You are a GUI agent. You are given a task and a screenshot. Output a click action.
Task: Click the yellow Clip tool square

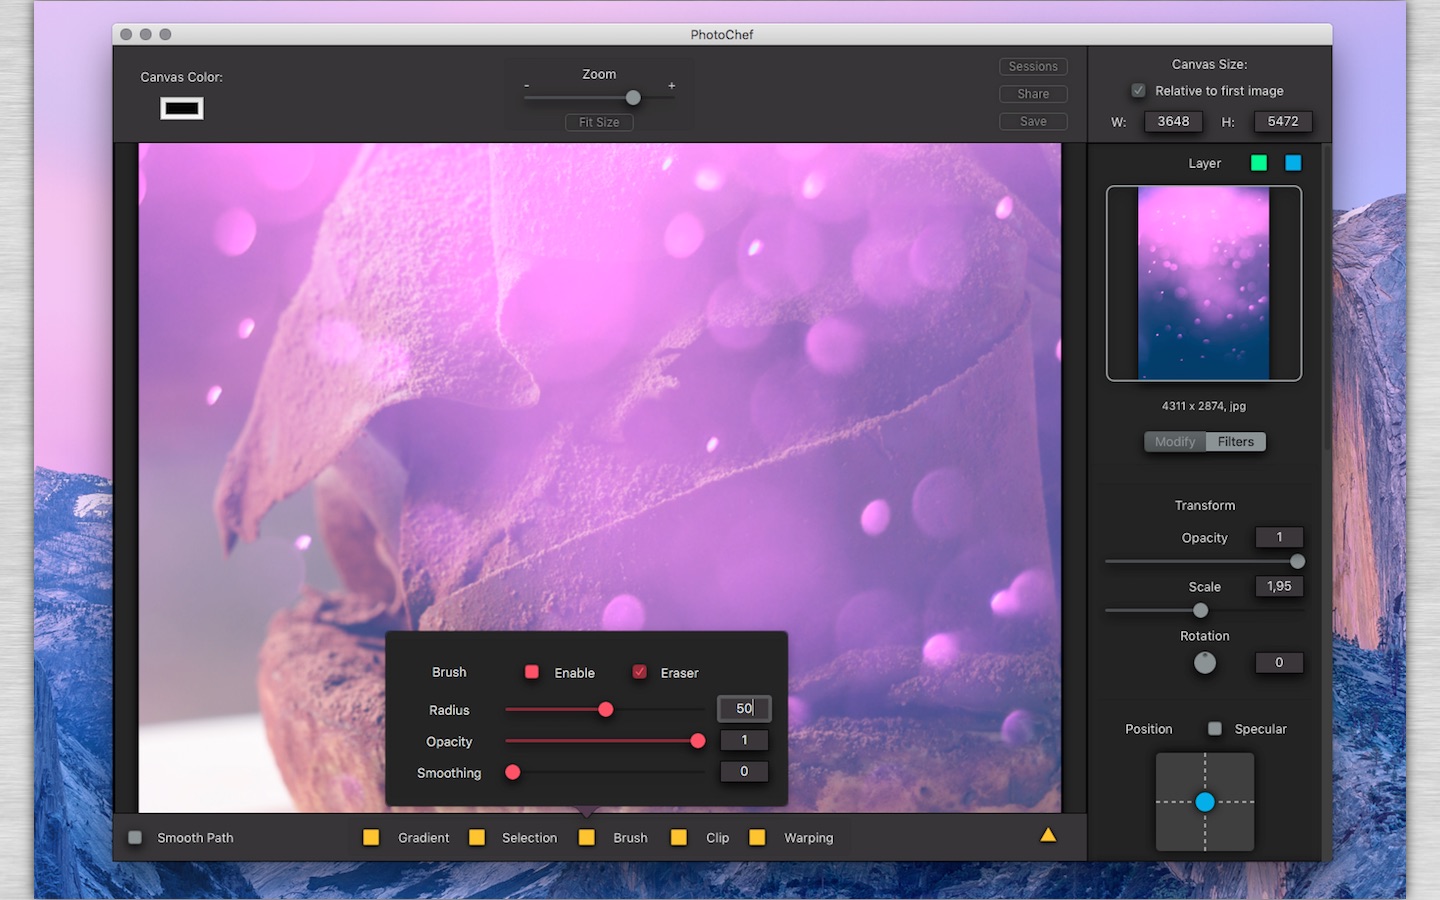679,838
